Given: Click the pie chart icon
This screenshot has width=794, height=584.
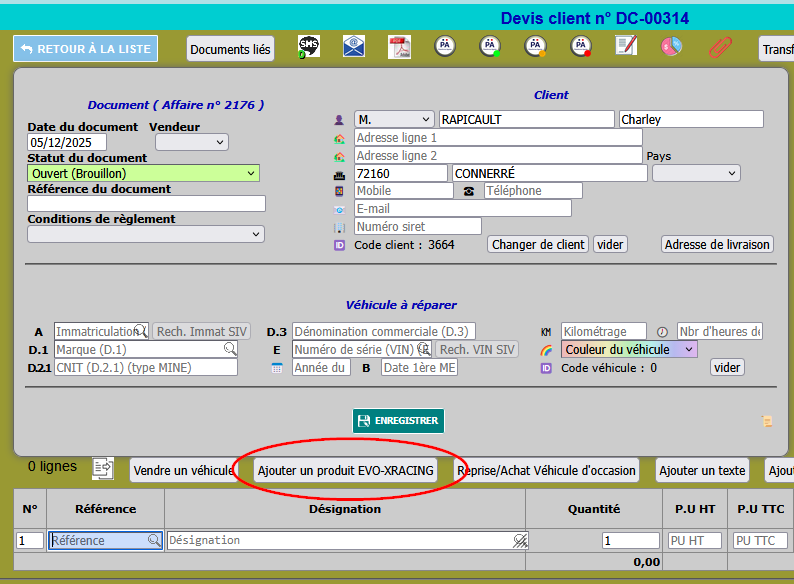Looking at the screenshot, I should [x=671, y=47].
